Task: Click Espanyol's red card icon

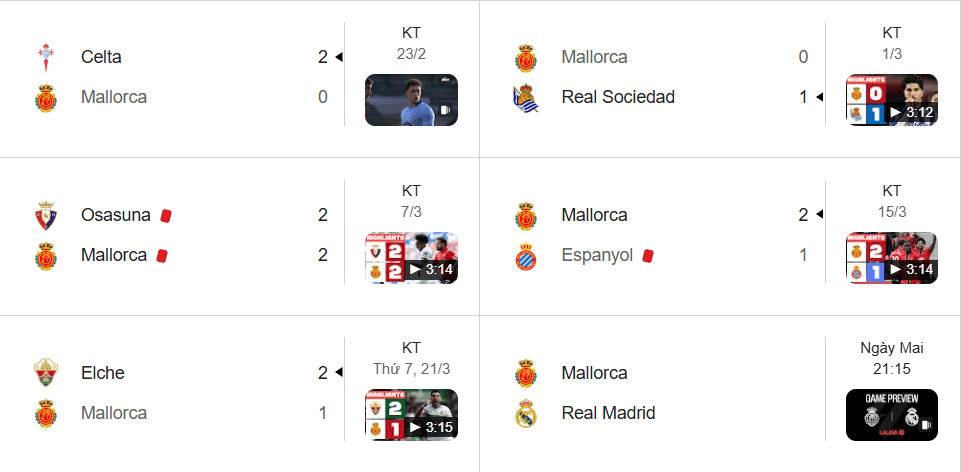Action: [x=648, y=255]
